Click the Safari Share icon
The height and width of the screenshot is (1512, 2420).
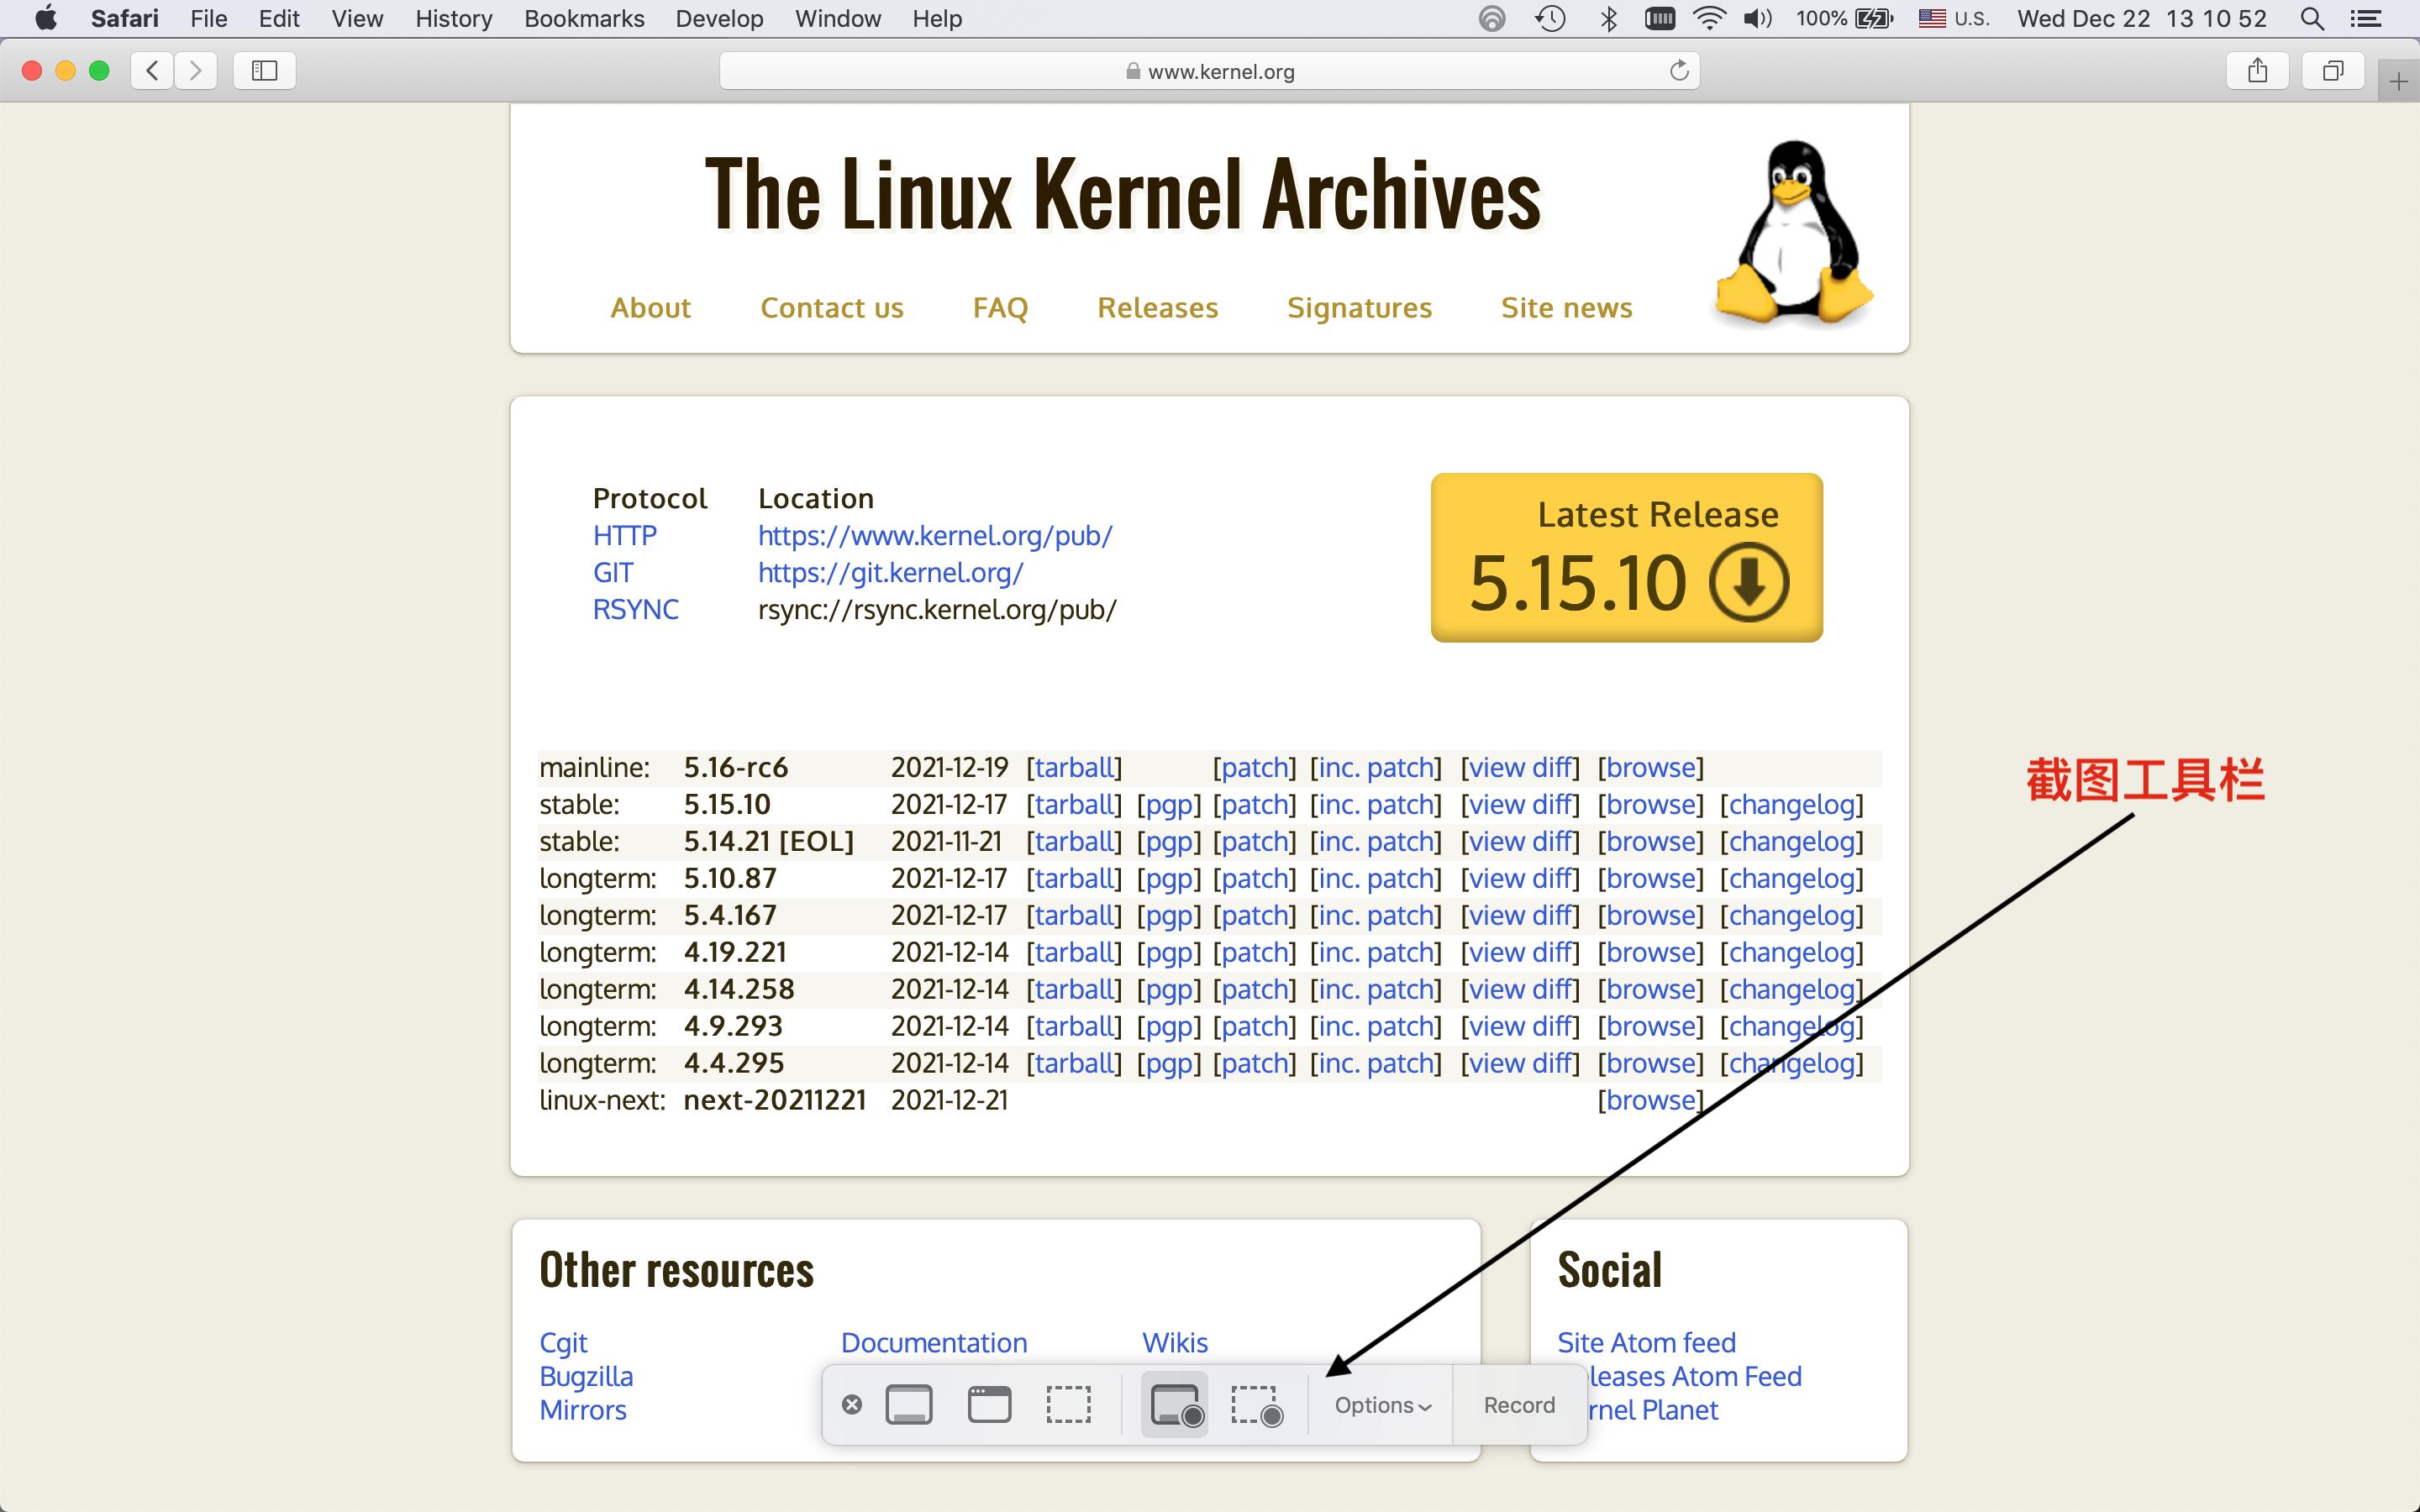(2257, 71)
